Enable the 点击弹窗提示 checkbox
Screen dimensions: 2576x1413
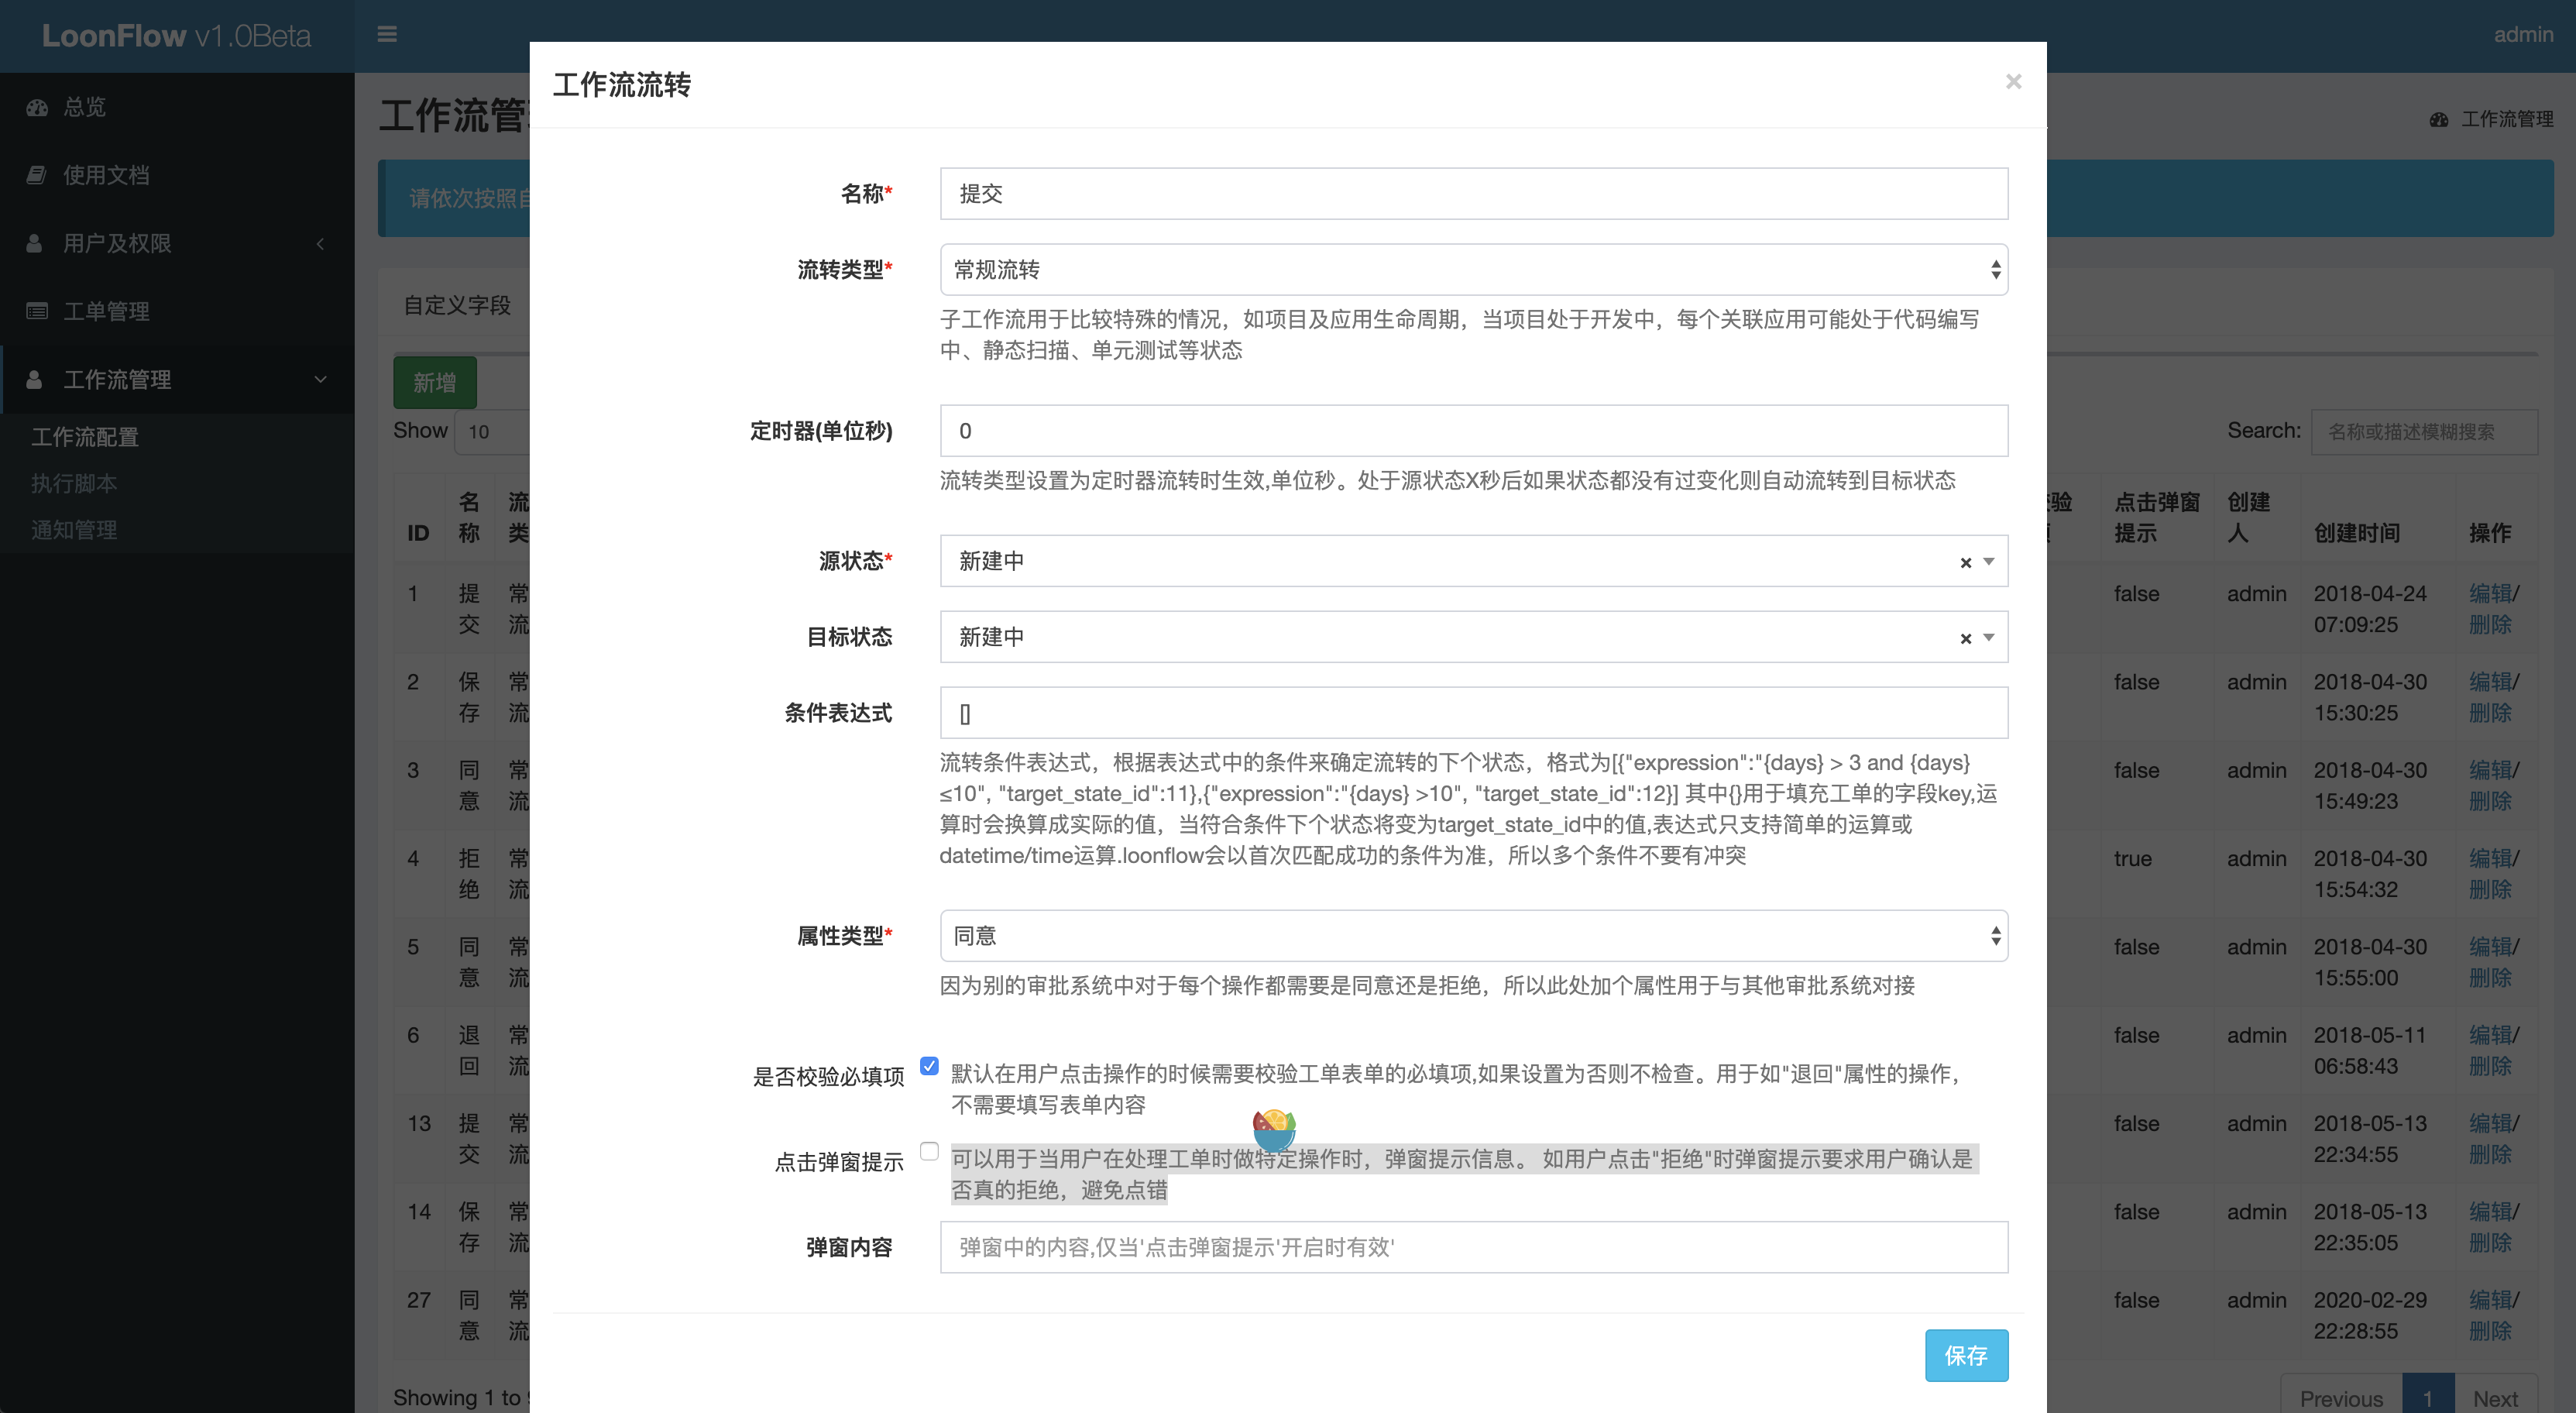click(929, 1151)
